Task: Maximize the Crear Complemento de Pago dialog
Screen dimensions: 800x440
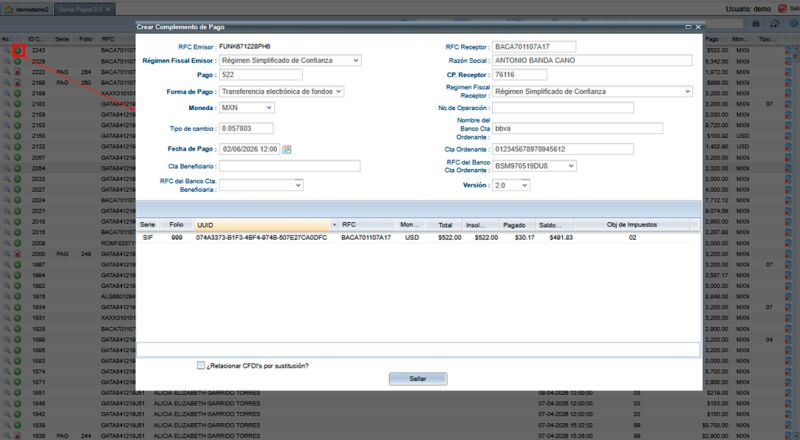Action: point(688,27)
